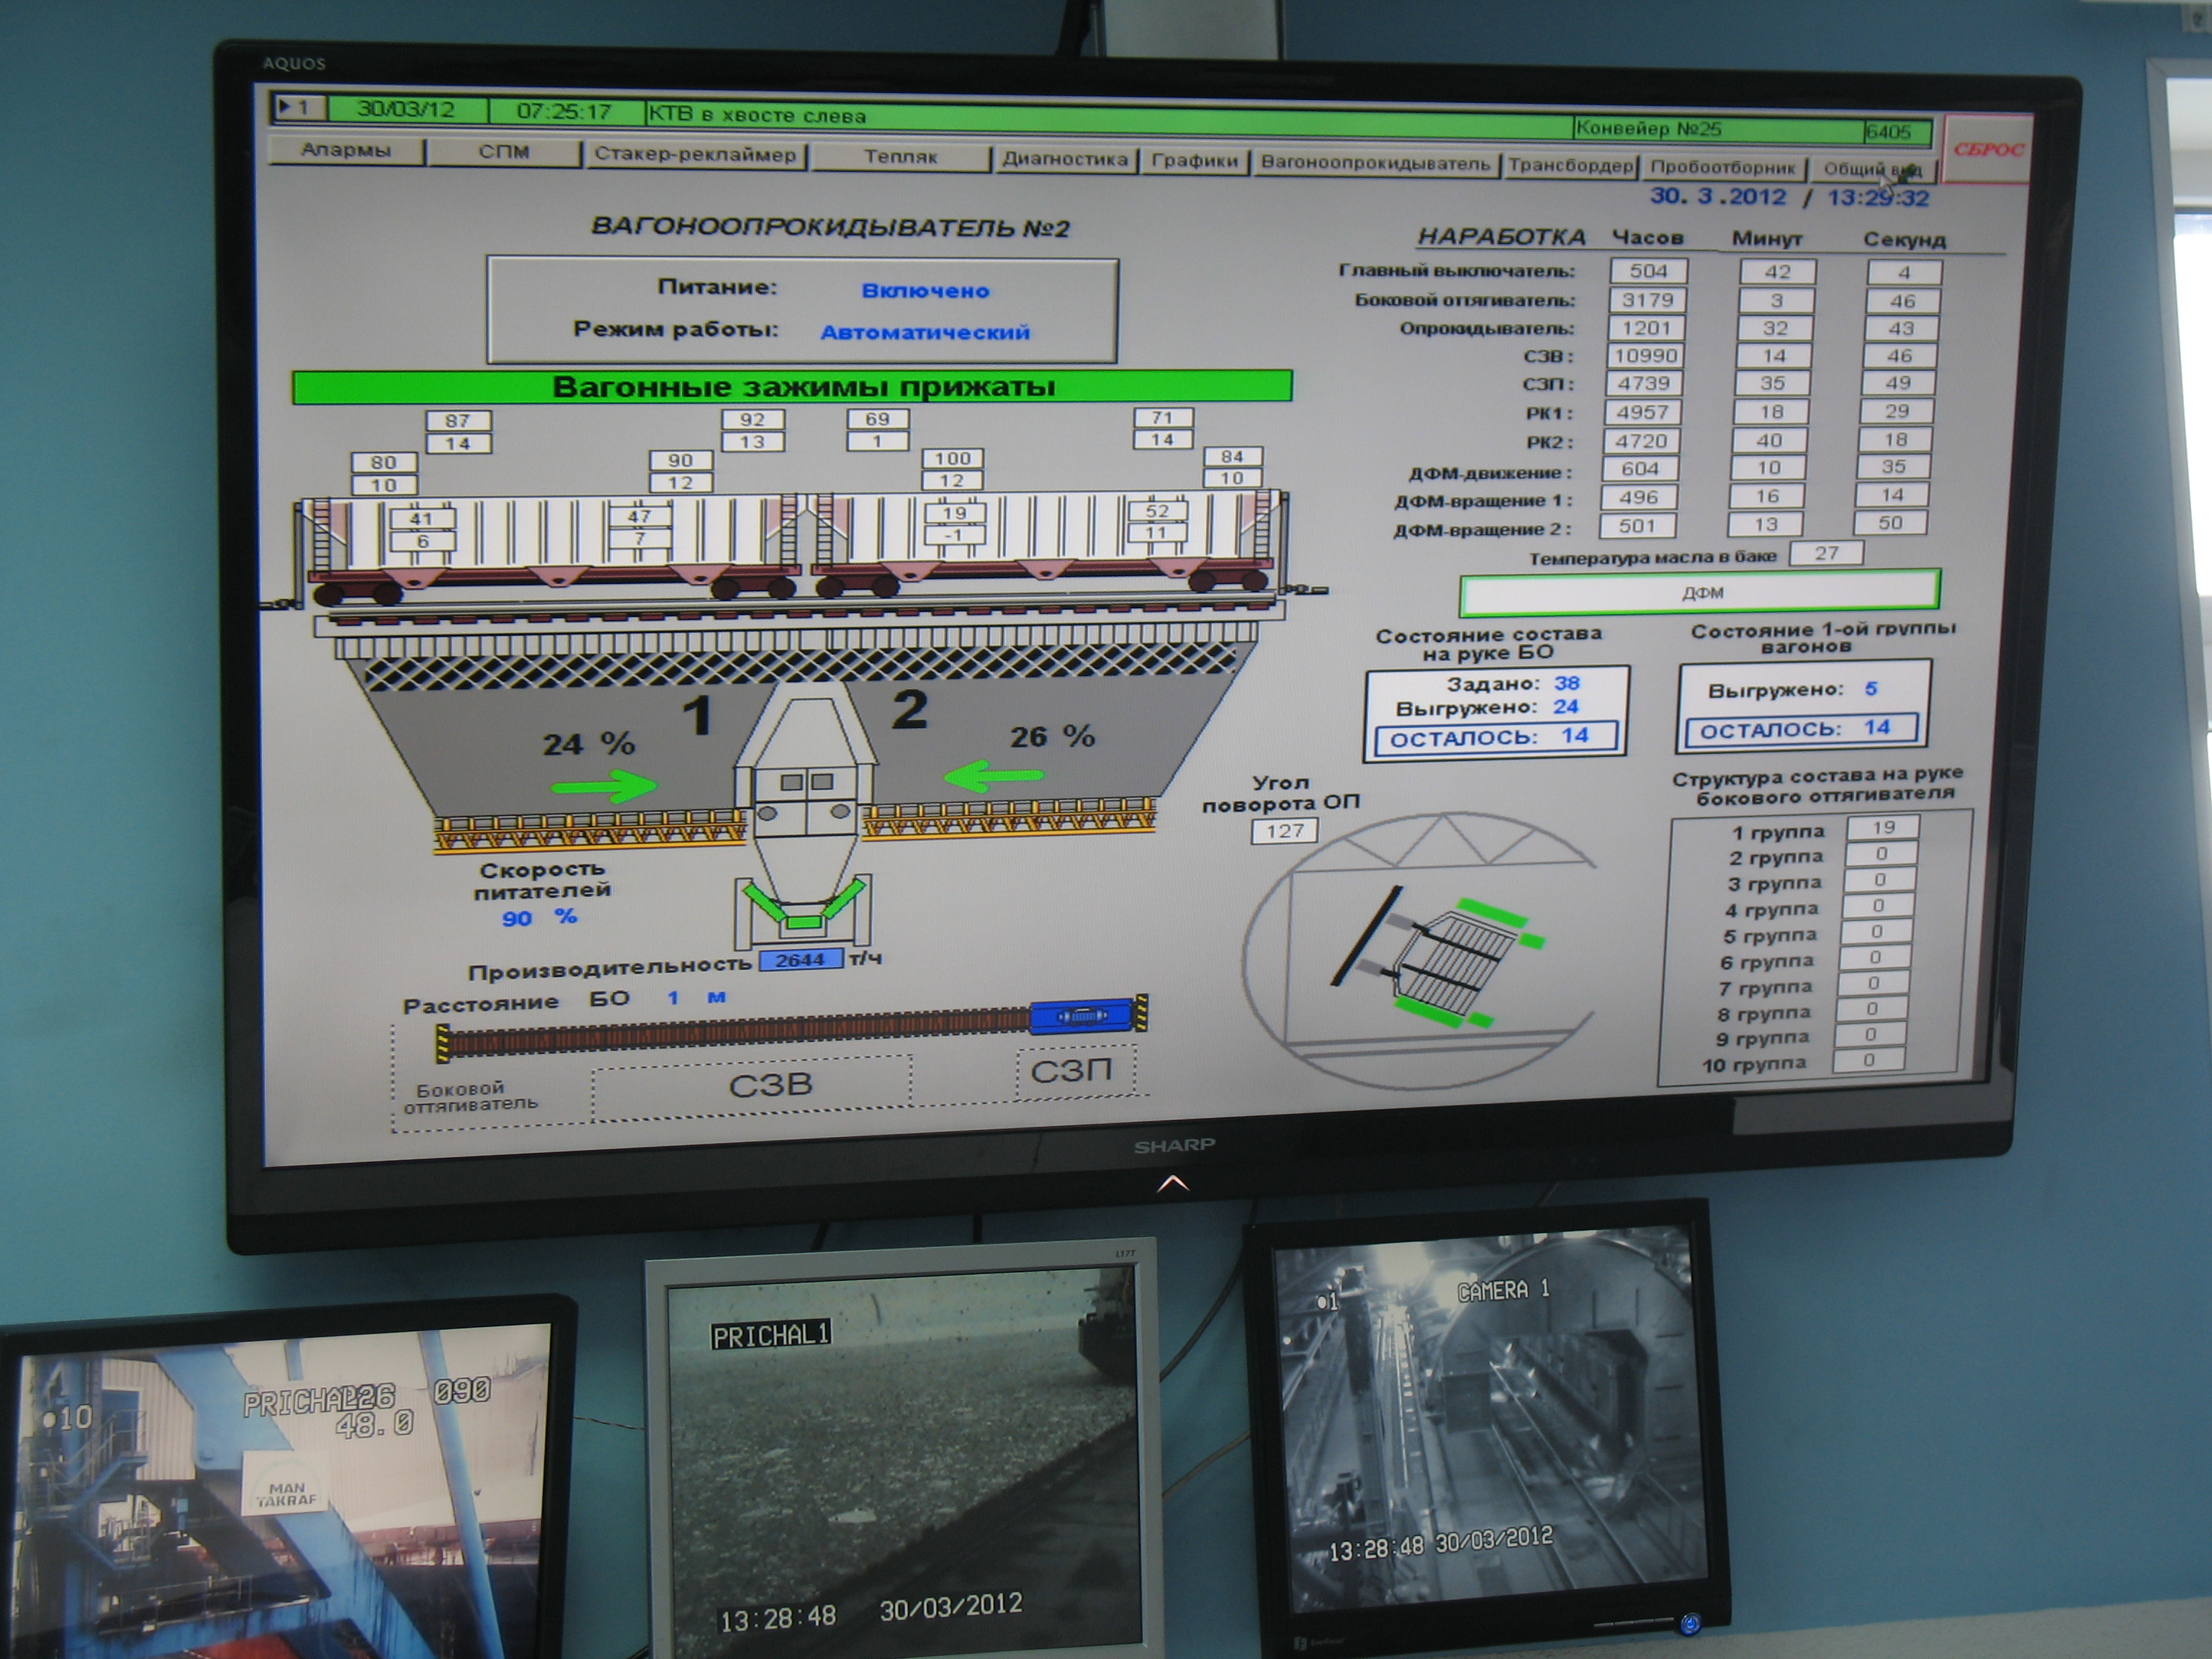Click the blue side puller carriage icon
This screenshot has width=2212, height=1659.
click(x=1083, y=1016)
